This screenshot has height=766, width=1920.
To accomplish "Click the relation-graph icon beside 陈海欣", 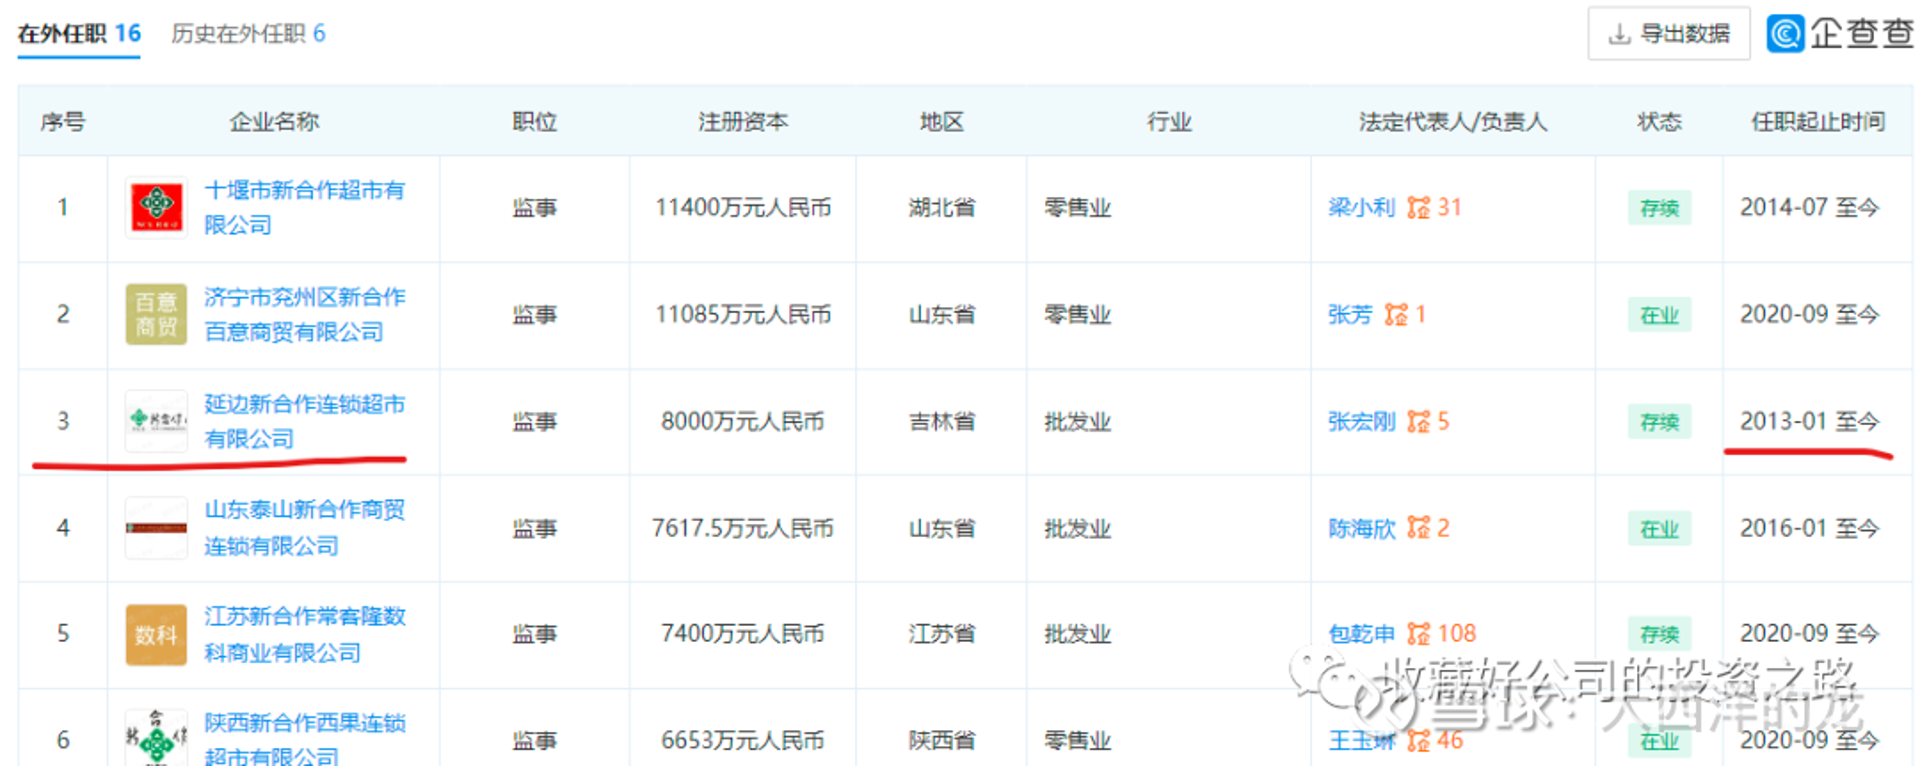I will (x=1418, y=527).
